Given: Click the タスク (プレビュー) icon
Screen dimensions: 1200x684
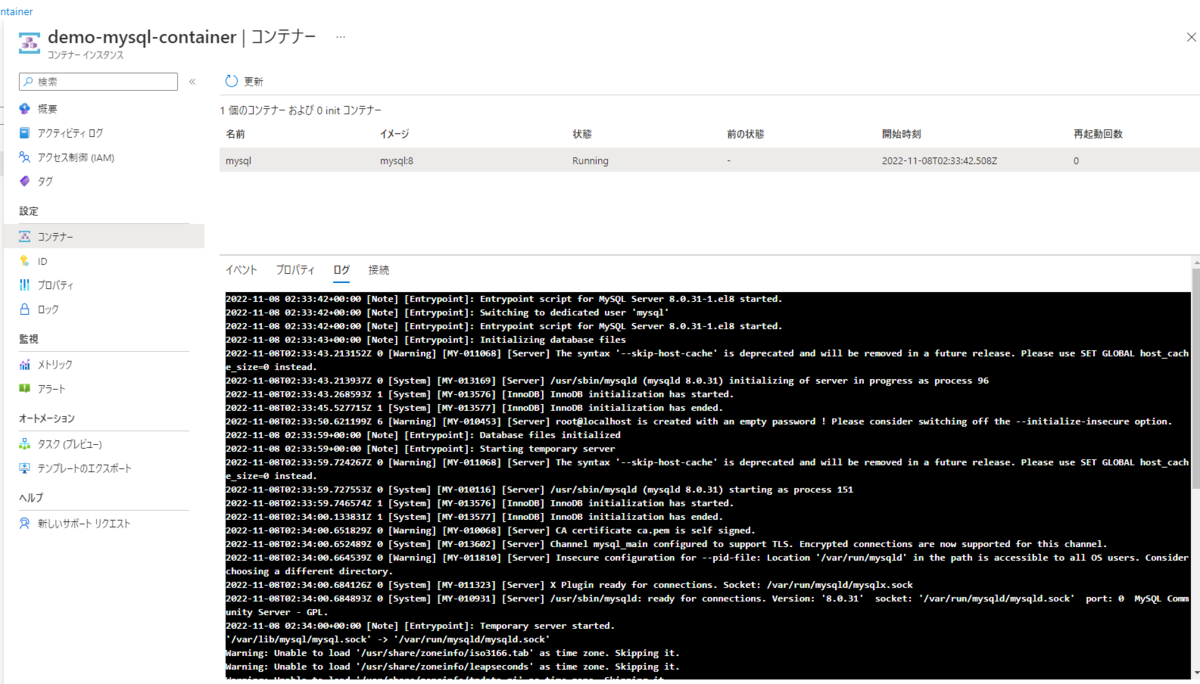Looking at the screenshot, I should click(x=25, y=444).
